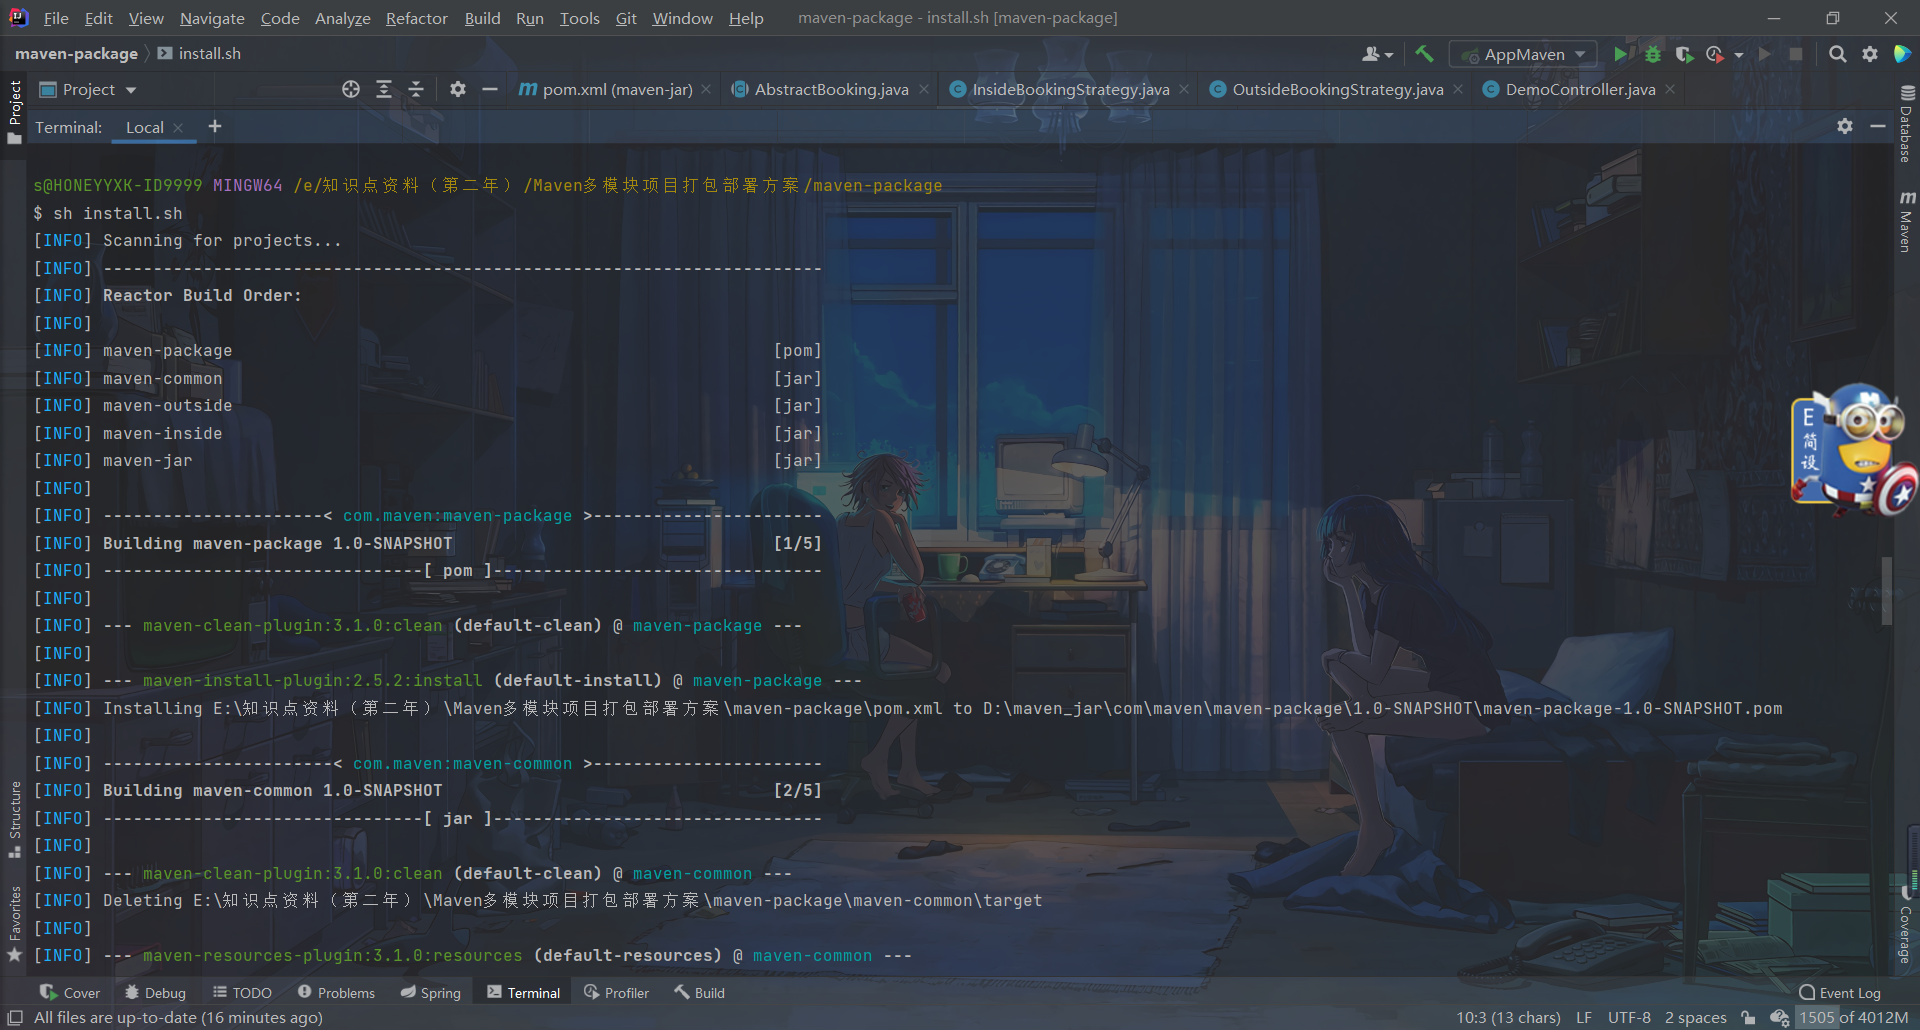1920x1030 pixels.
Task: Open the Refactor menu
Action: (416, 18)
